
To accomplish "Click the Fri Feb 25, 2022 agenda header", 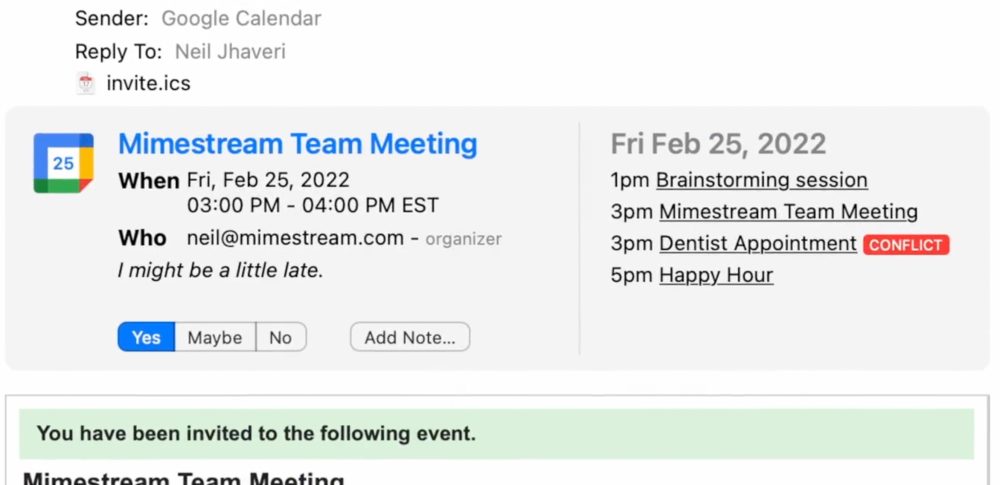I will [718, 144].
